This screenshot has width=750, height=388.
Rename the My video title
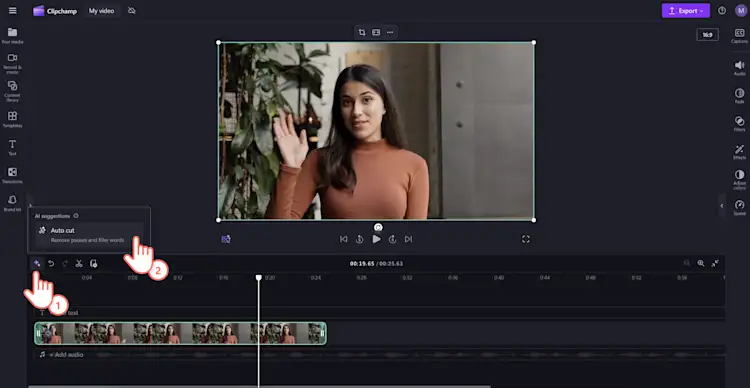point(101,11)
